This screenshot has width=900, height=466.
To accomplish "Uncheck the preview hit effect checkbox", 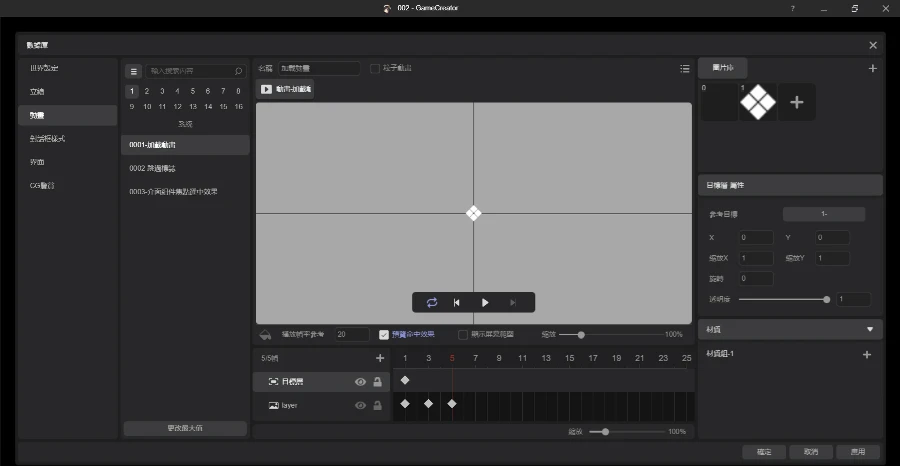I will click(384, 335).
